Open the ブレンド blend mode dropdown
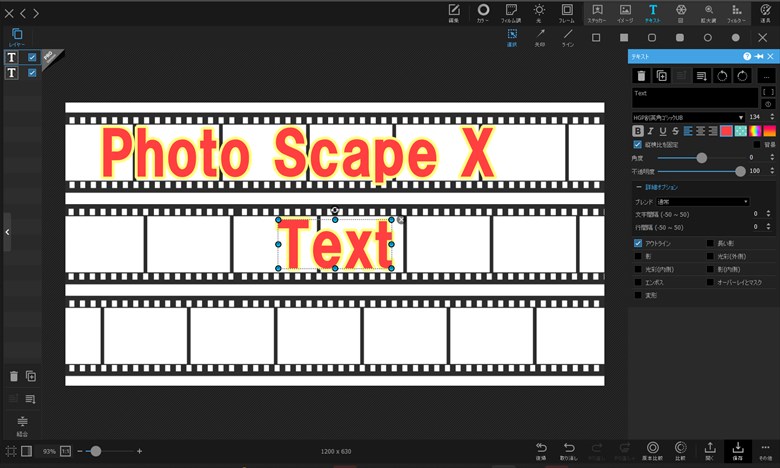The width and height of the screenshot is (780, 468). pos(702,201)
